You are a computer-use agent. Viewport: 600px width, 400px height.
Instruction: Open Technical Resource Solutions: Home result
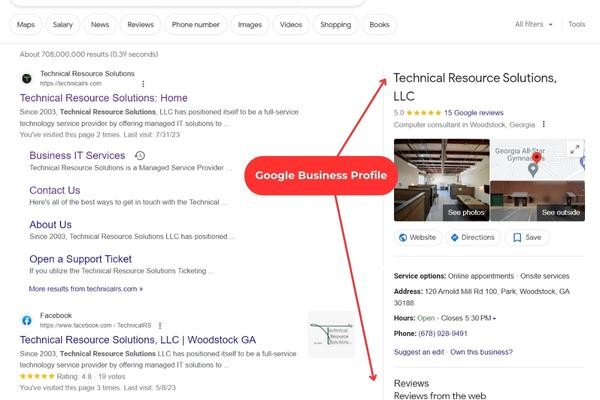(104, 98)
